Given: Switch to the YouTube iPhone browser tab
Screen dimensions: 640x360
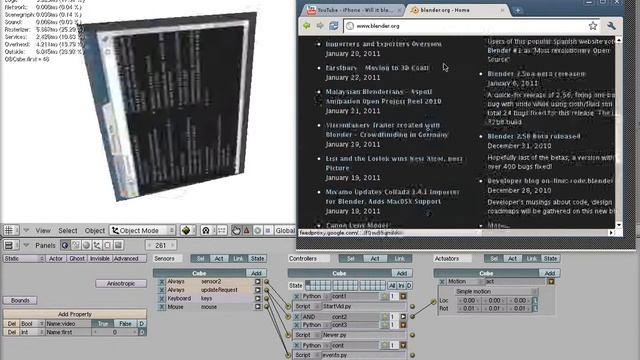Looking at the screenshot, I should click(x=353, y=10).
